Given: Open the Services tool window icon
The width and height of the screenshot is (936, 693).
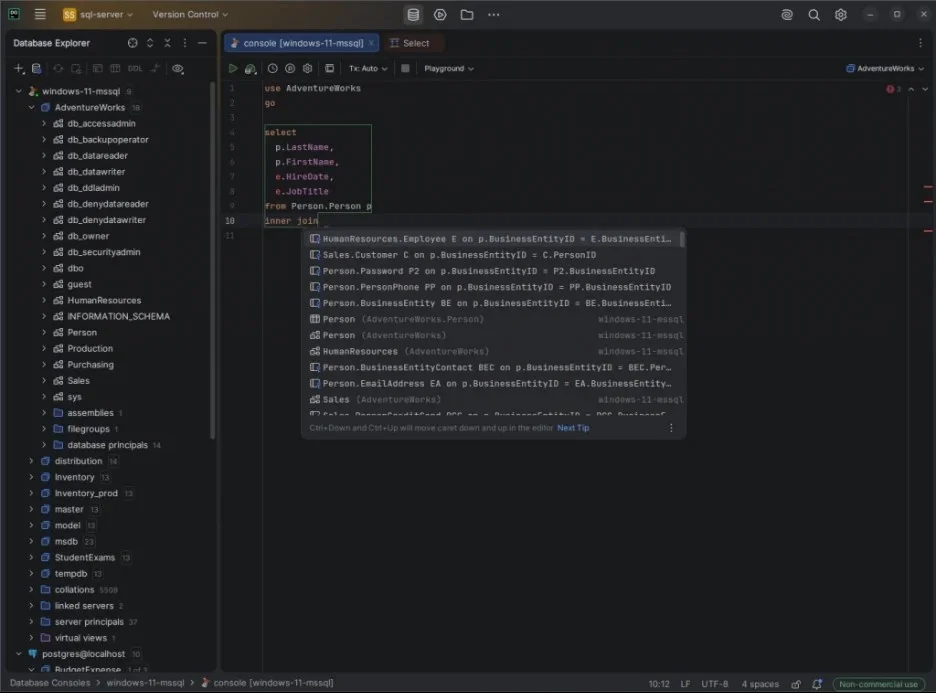Looking at the screenshot, I should pyautogui.click(x=440, y=15).
